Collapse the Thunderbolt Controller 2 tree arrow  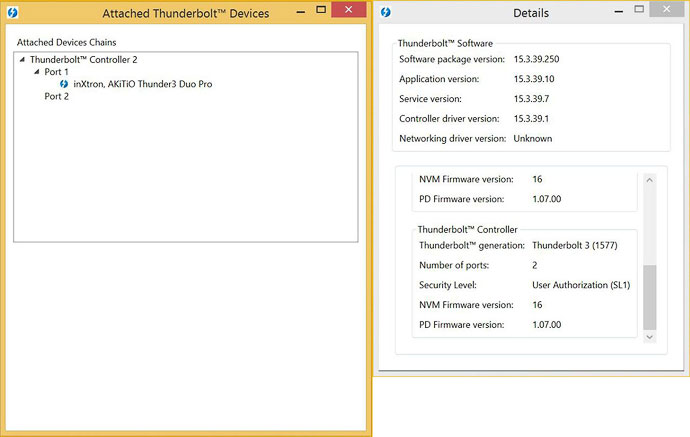23,60
